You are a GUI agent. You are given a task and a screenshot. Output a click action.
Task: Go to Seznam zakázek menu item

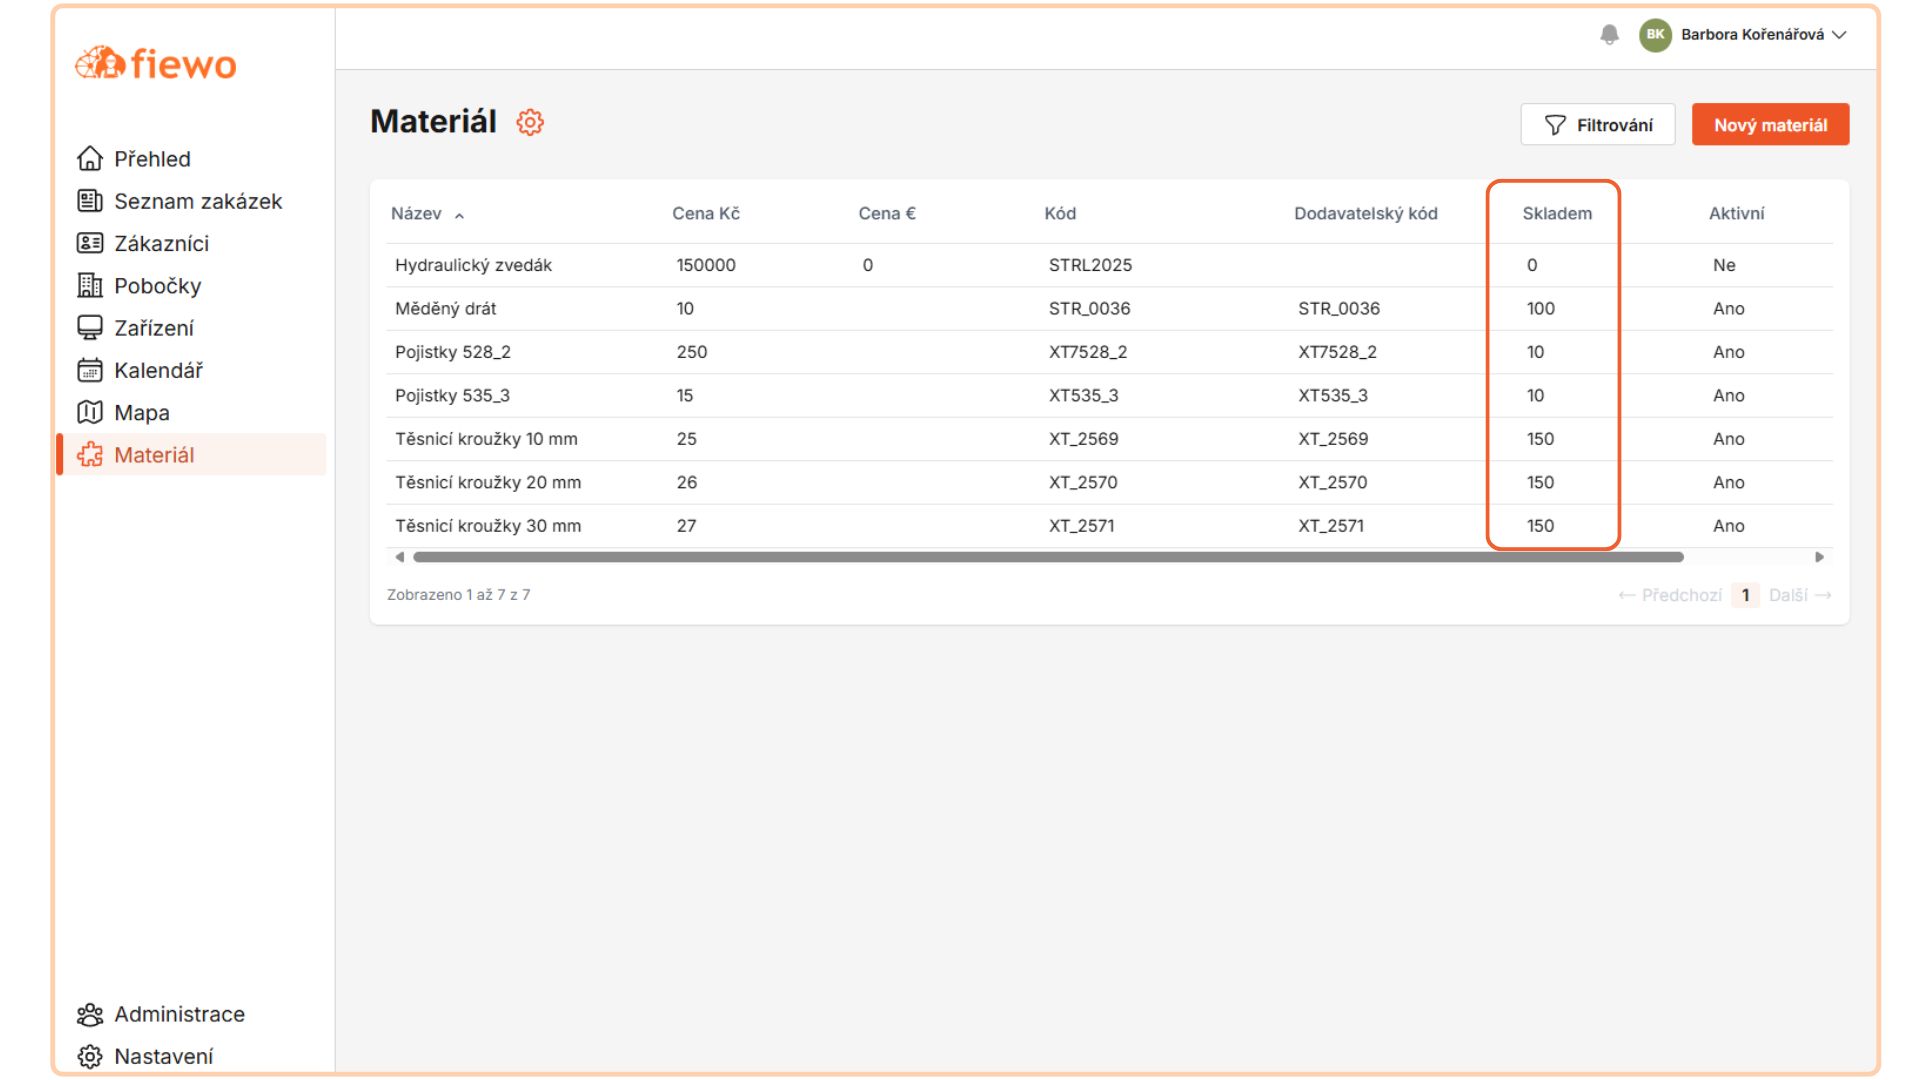tap(198, 202)
